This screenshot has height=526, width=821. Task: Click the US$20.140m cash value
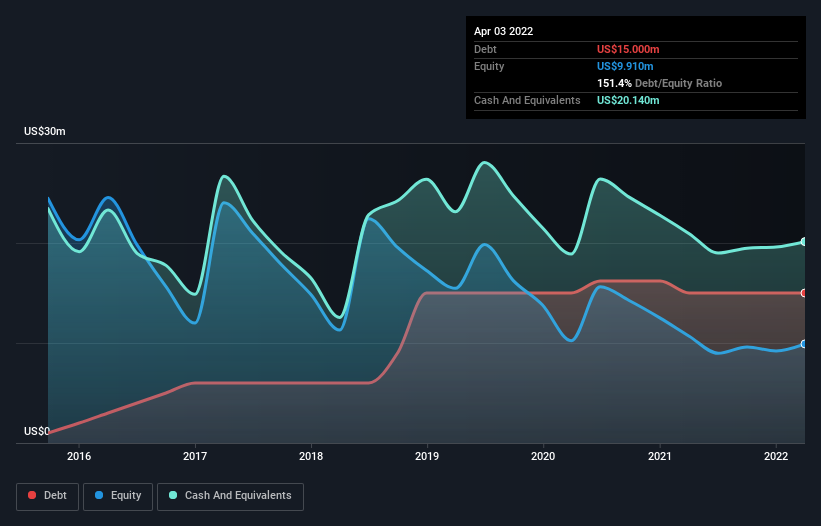click(x=628, y=100)
